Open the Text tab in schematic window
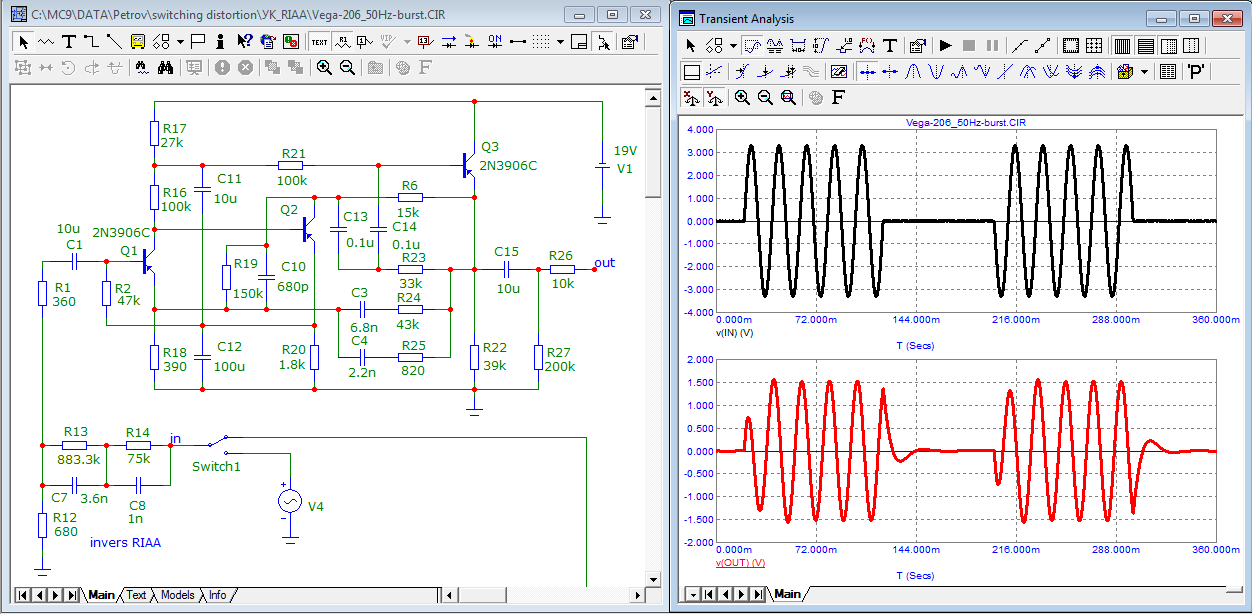The image size is (1252, 614). coord(136,595)
